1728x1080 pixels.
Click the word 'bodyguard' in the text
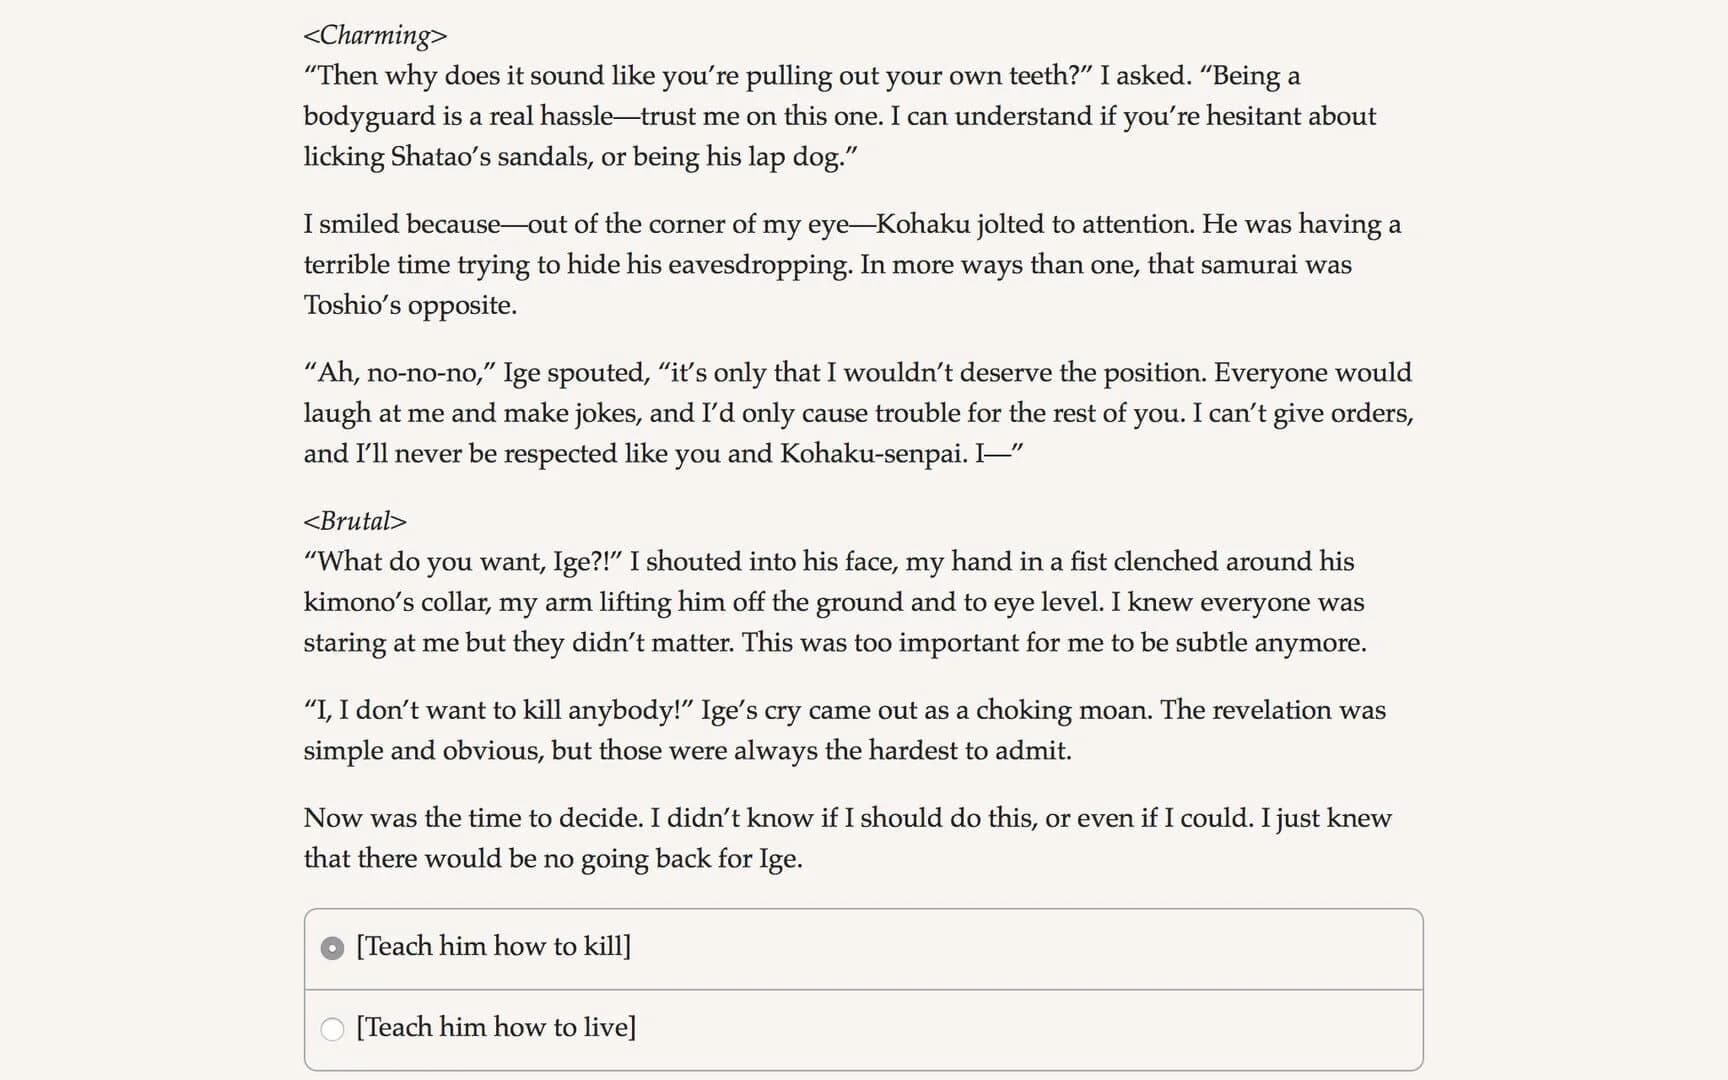tap(369, 117)
